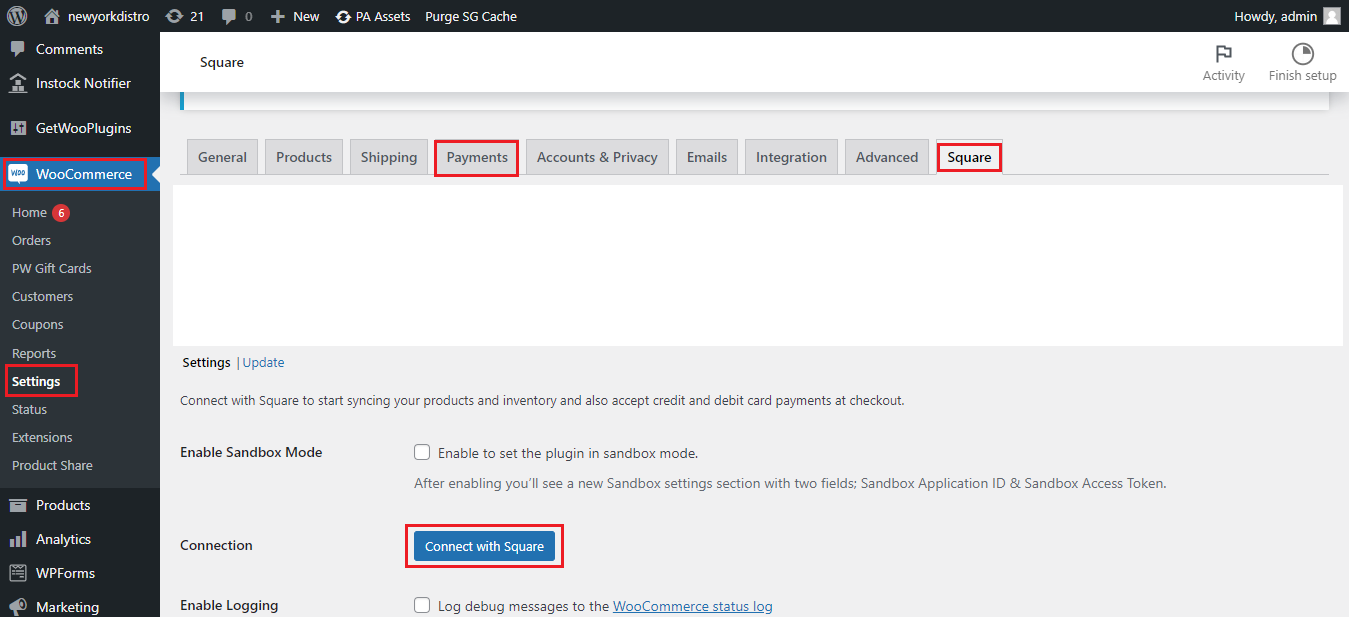Open Analytics from the sidebar
Image resolution: width=1349 pixels, height=617 pixels.
63,539
